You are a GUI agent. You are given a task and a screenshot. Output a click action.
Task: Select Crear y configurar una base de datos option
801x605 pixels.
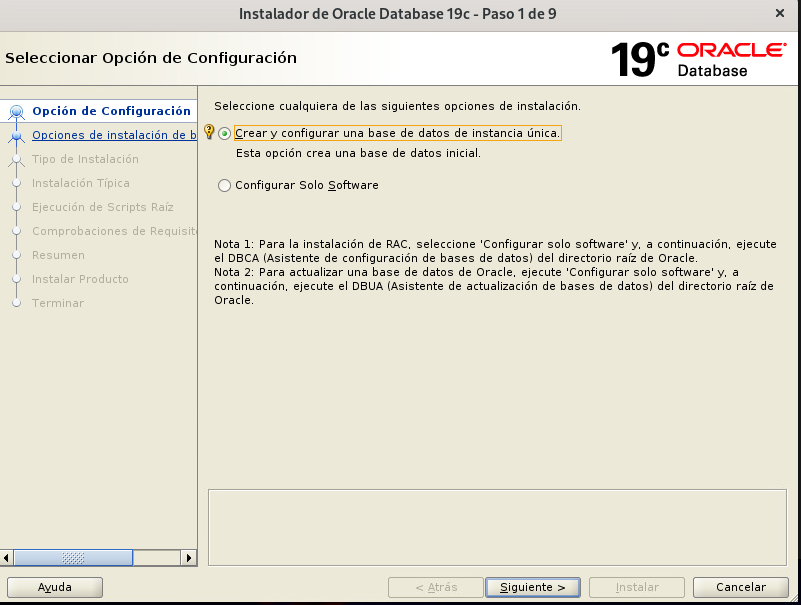224,134
